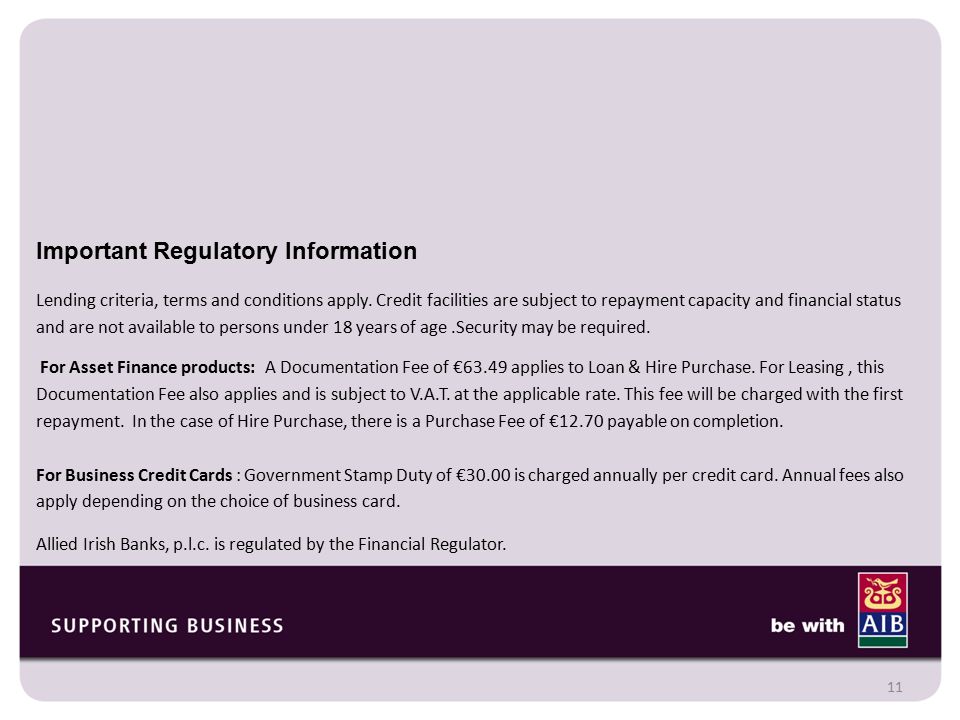Select the Important Regulatory Information heading

click(x=227, y=251)
